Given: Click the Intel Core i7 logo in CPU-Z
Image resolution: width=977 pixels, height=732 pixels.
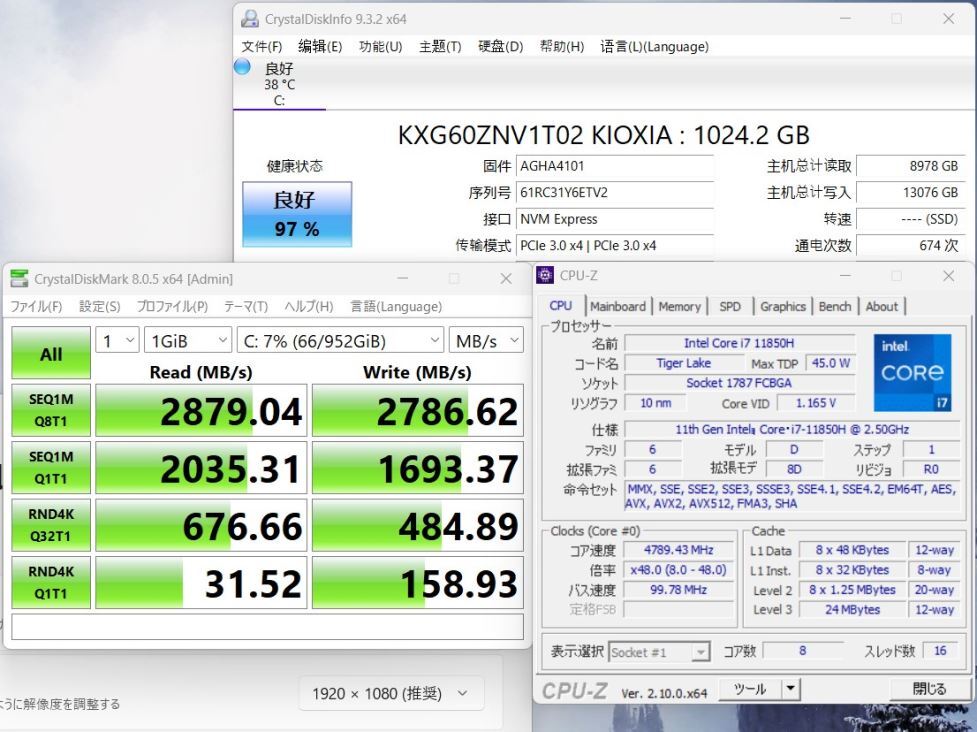Looking at the screenshot, I should 912,373.
